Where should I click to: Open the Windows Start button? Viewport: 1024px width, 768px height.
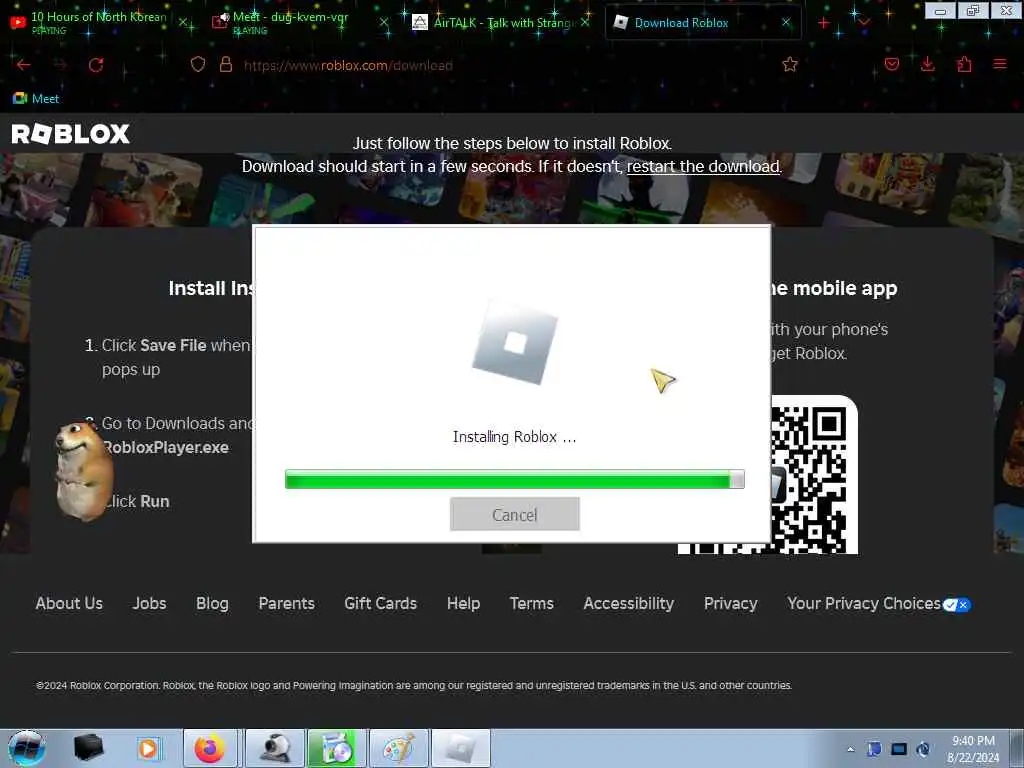click(x=27, y=748)
